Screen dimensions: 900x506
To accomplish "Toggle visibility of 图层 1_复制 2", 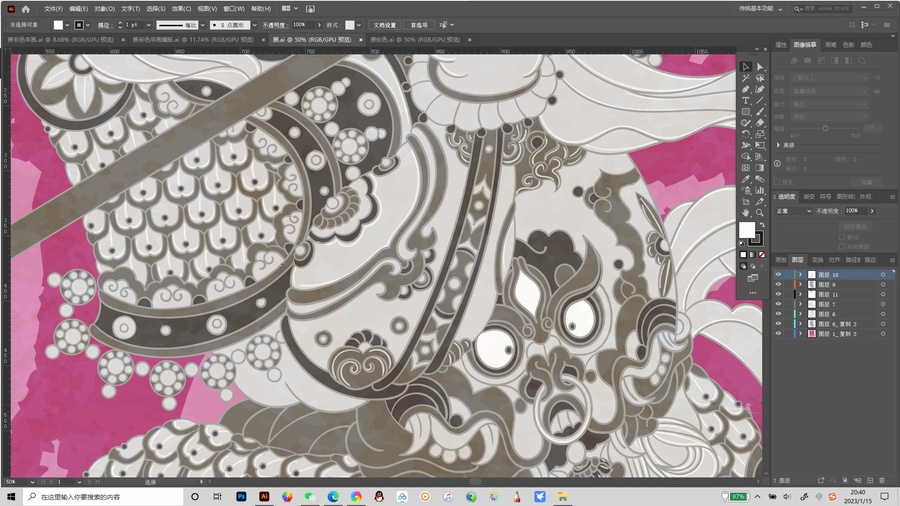I will (x=778, y=333).
